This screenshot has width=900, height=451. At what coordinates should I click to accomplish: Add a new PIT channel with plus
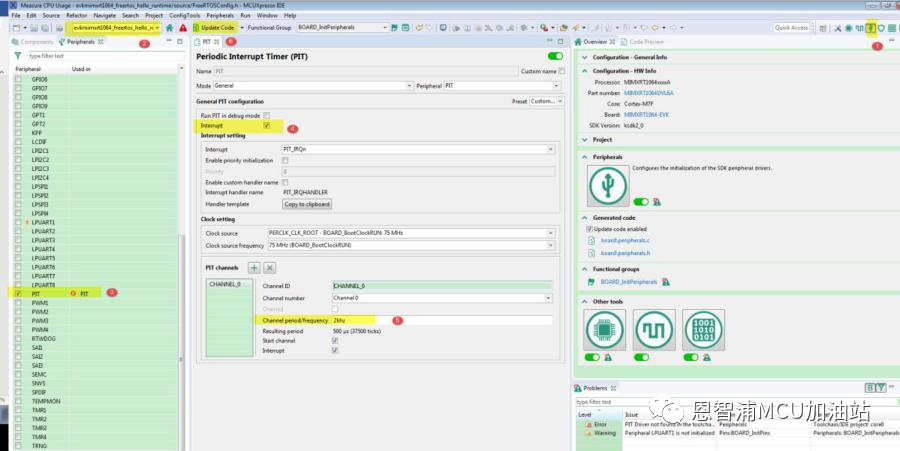(x=254, y=267)
